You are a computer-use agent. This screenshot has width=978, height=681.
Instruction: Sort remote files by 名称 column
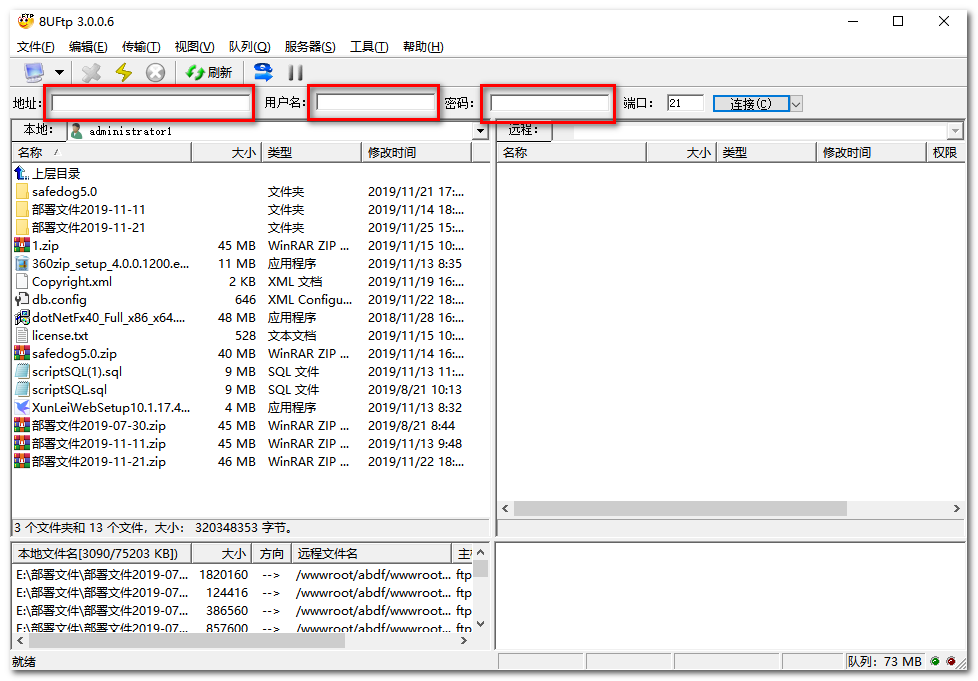pos(571,153)
